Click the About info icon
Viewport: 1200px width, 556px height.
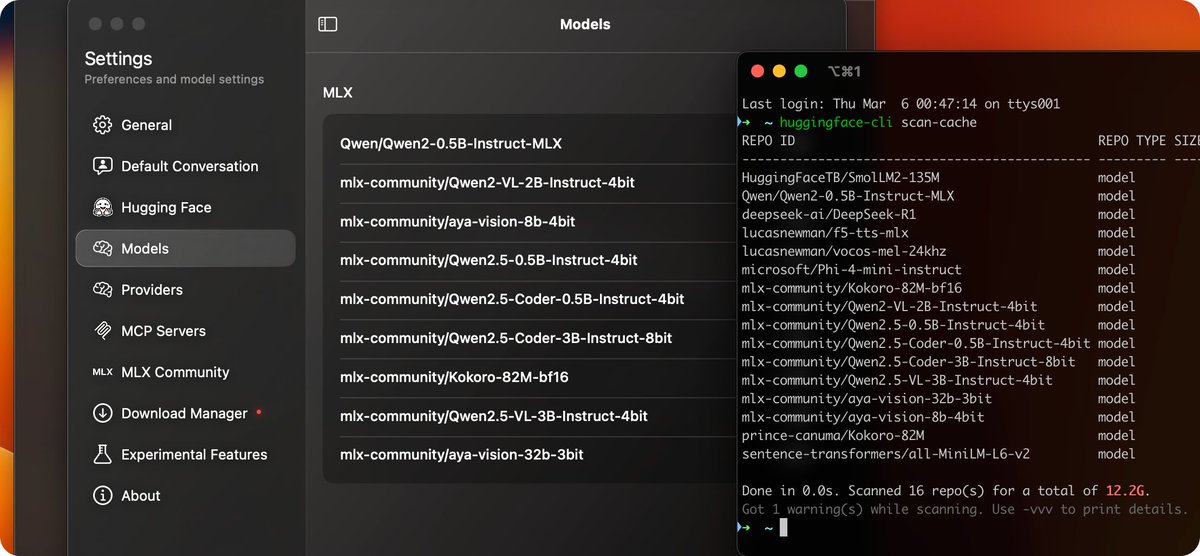click(x=102, y=495)
